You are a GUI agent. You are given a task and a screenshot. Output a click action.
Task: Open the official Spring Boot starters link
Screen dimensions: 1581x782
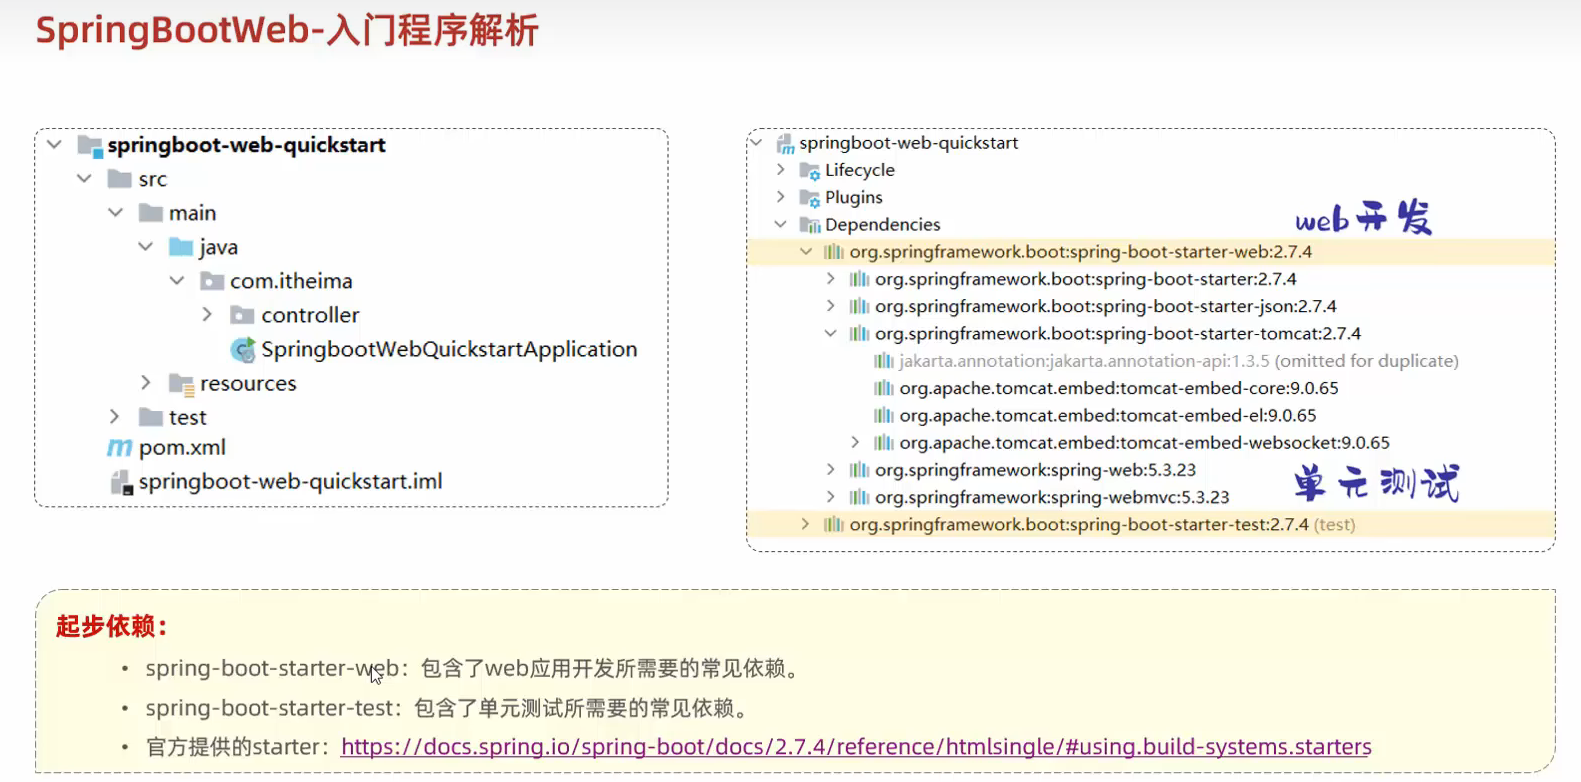[x=855, y=747]
